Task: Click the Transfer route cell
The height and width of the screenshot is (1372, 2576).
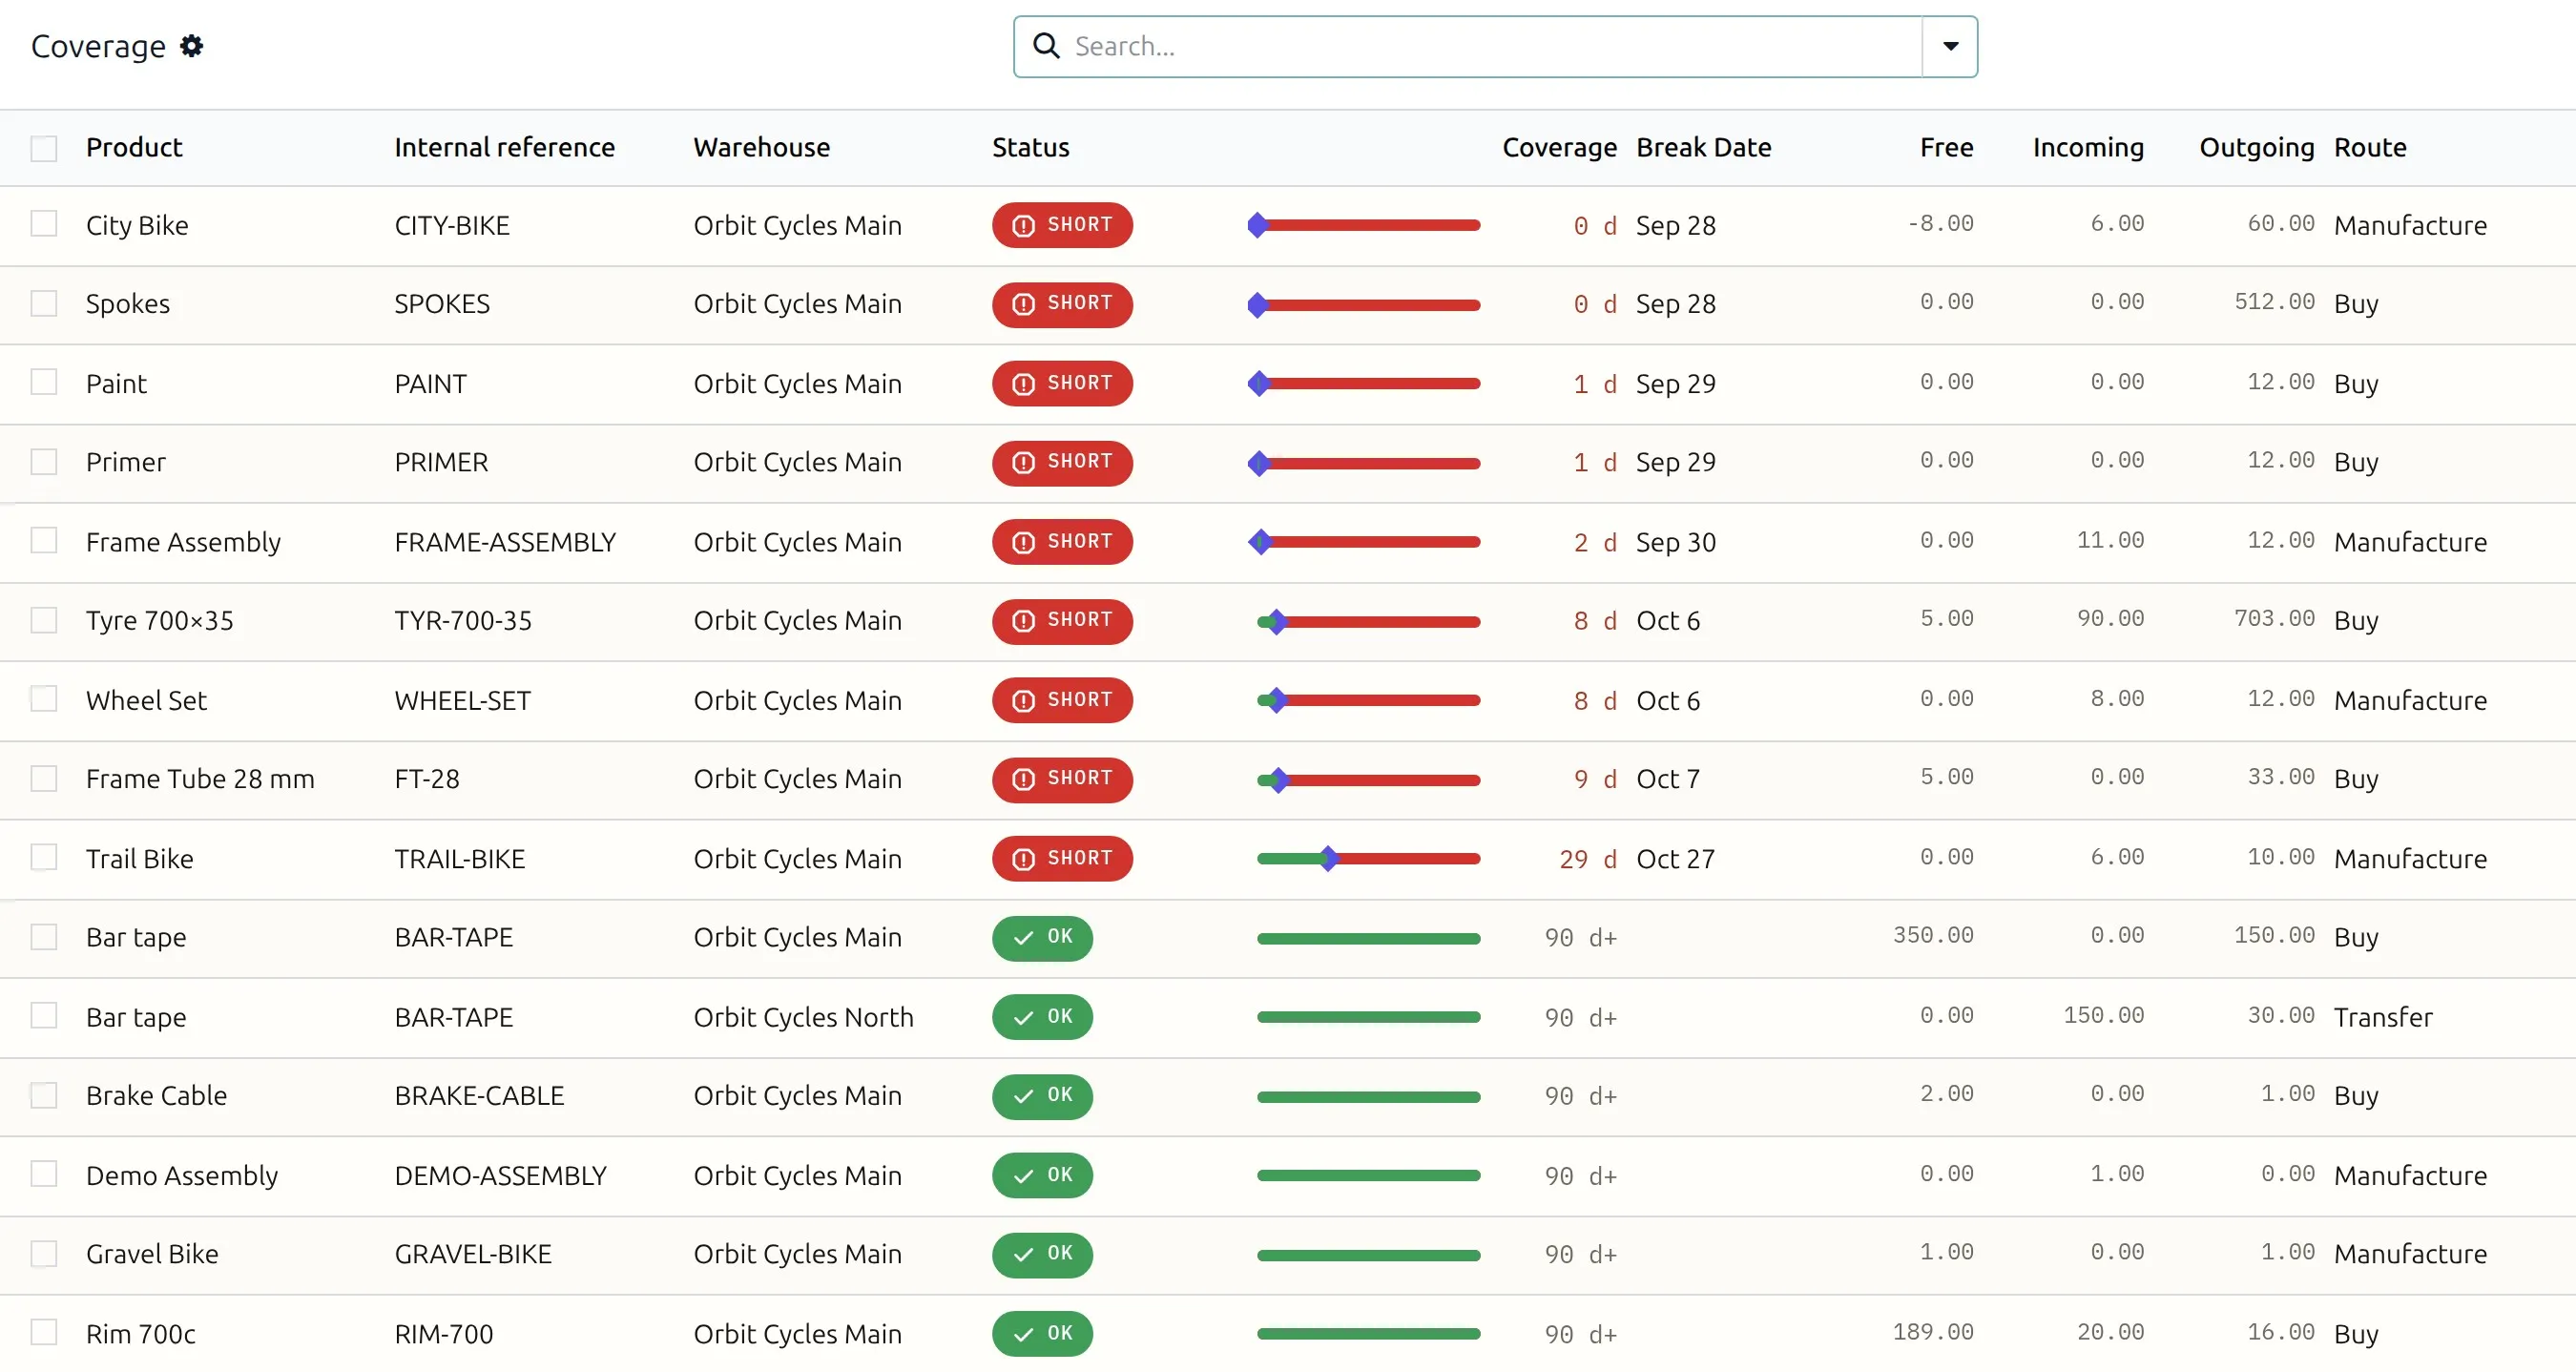Action: click(x=2383, y=1017)
